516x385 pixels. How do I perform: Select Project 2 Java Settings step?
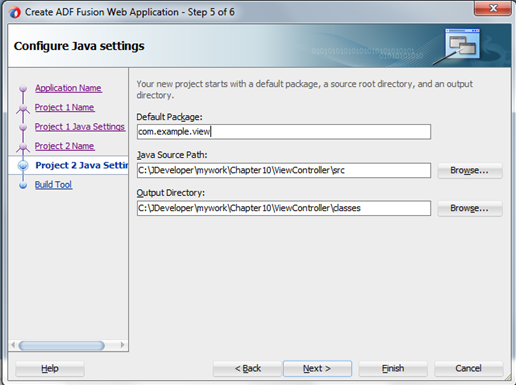[x=82, y=165]
